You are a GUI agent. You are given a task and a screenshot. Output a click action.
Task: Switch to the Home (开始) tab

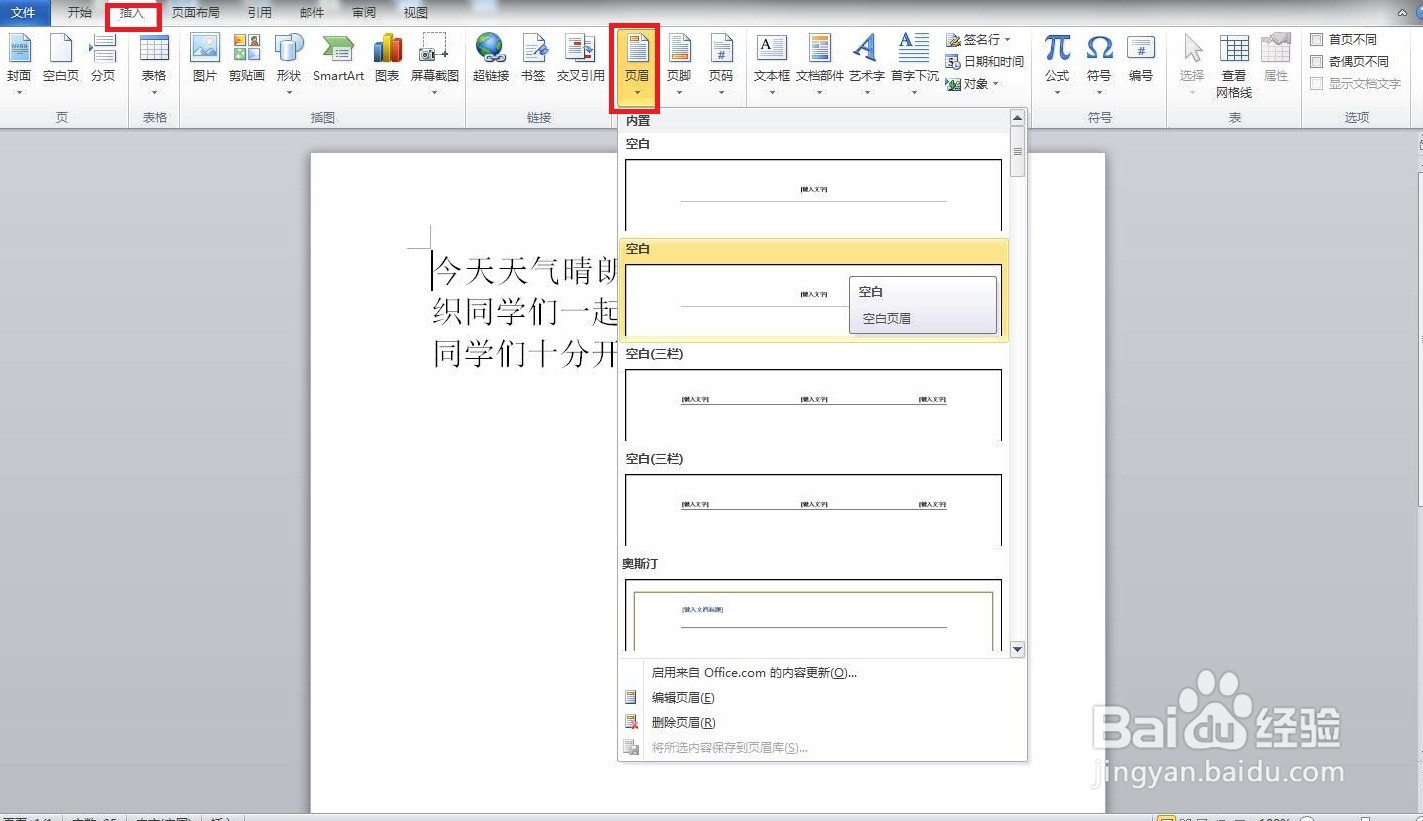click(80, 13)
